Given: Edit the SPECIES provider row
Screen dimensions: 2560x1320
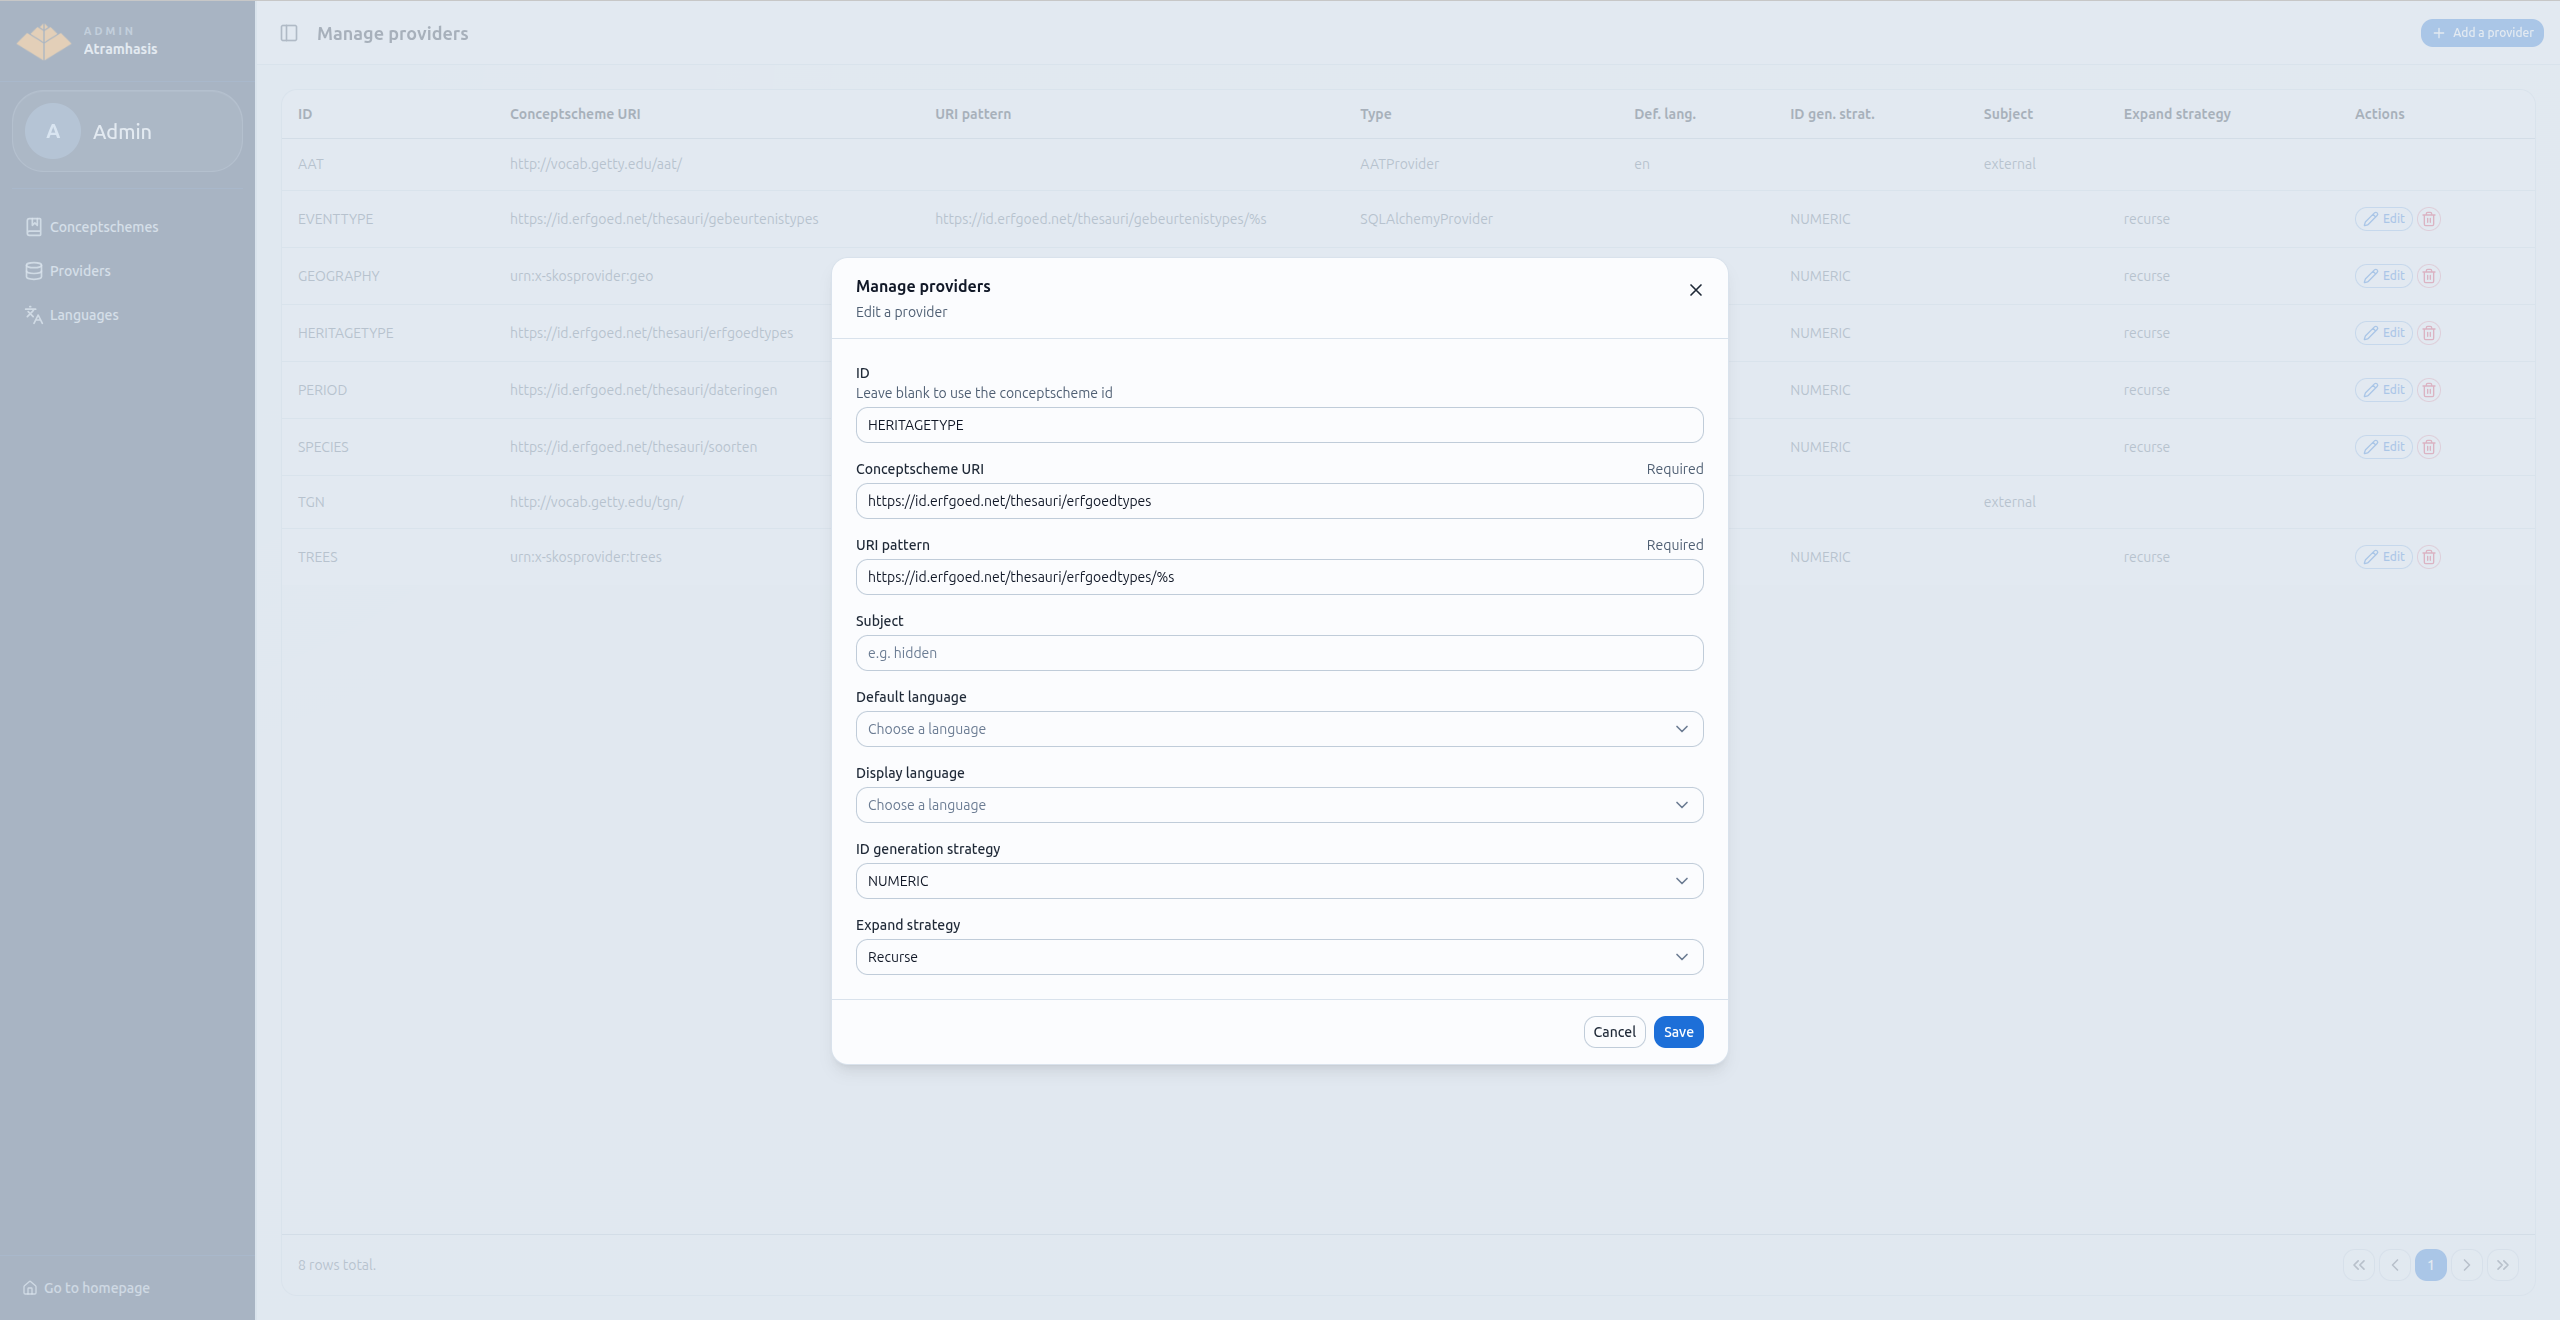Looking at the screenshot, I should [x=2384, y=447].
